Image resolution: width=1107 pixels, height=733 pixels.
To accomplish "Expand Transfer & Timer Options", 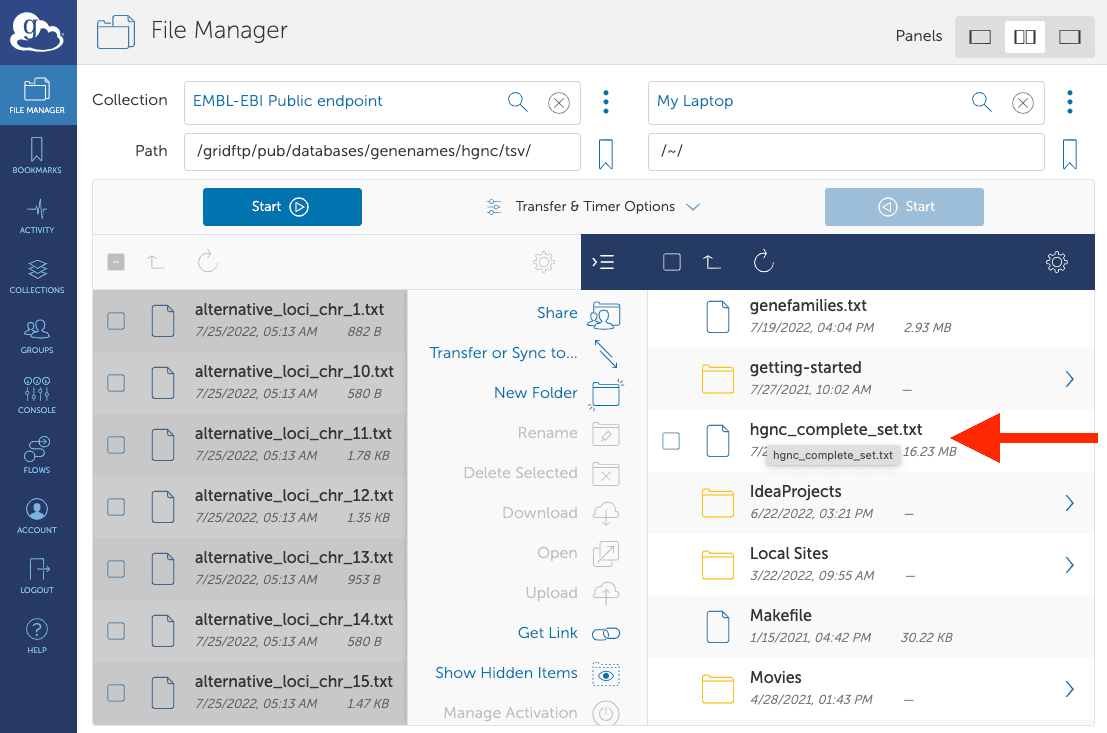I will pos(593,207).
